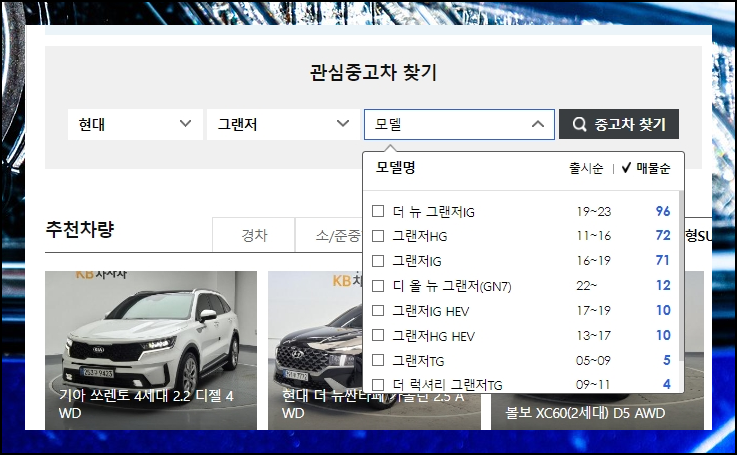Click listing count 96 for 더 뉴 그랜저IG

(x=663, y=211)
